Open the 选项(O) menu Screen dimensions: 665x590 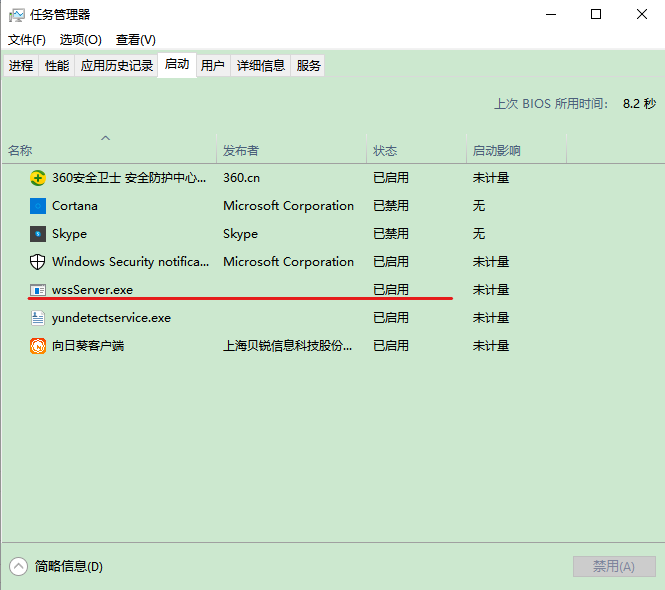81,40
